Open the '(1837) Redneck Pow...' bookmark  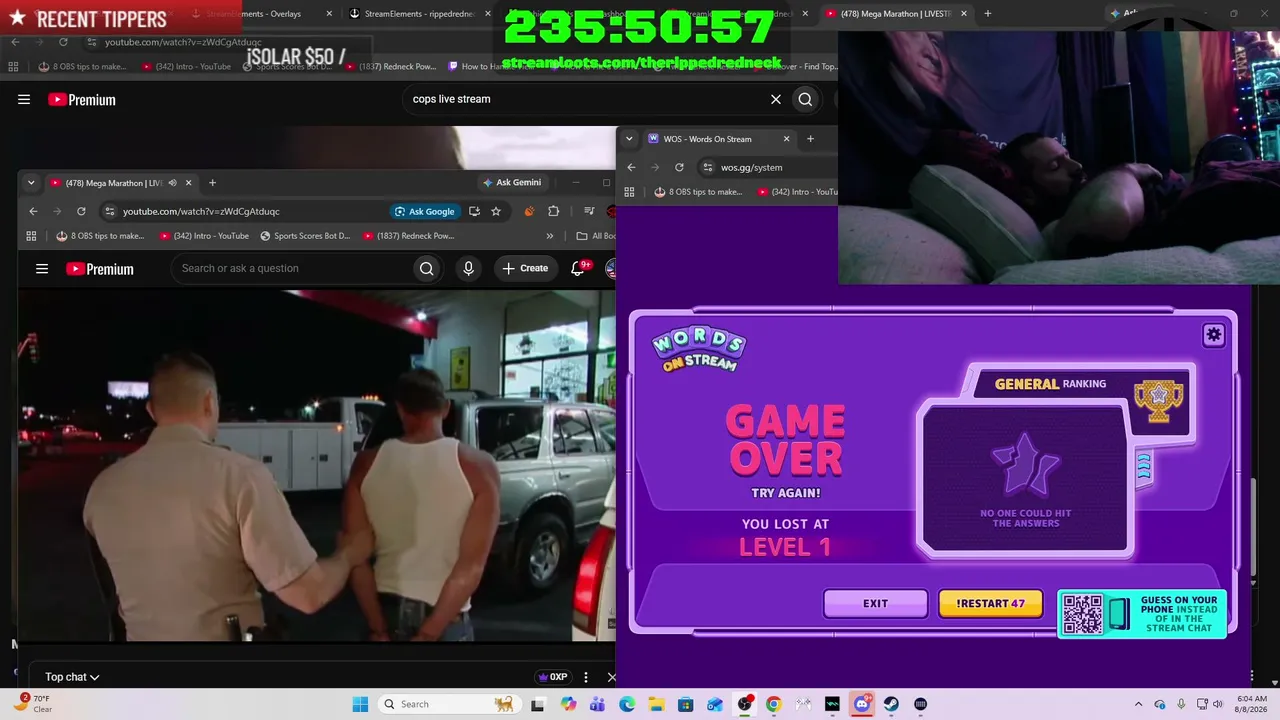pyautogui.click(x=409, y=236)
